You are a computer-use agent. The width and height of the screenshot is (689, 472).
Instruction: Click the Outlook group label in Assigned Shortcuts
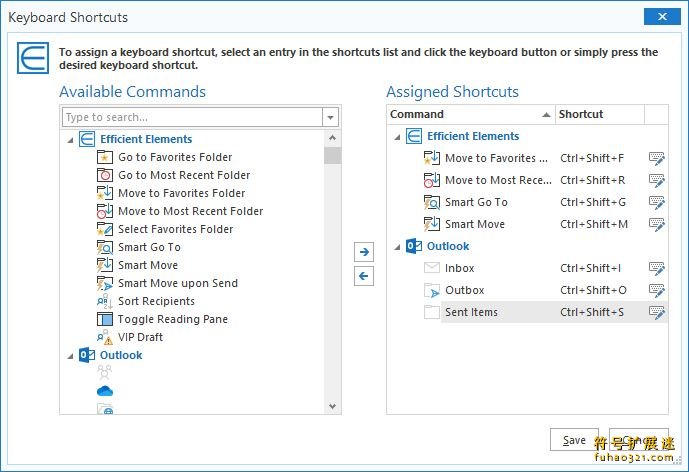[448, 246]
